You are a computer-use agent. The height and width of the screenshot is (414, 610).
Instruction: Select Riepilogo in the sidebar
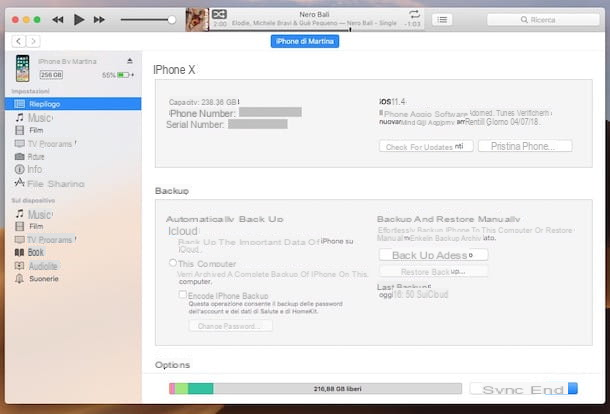click(x=73, y=104)
